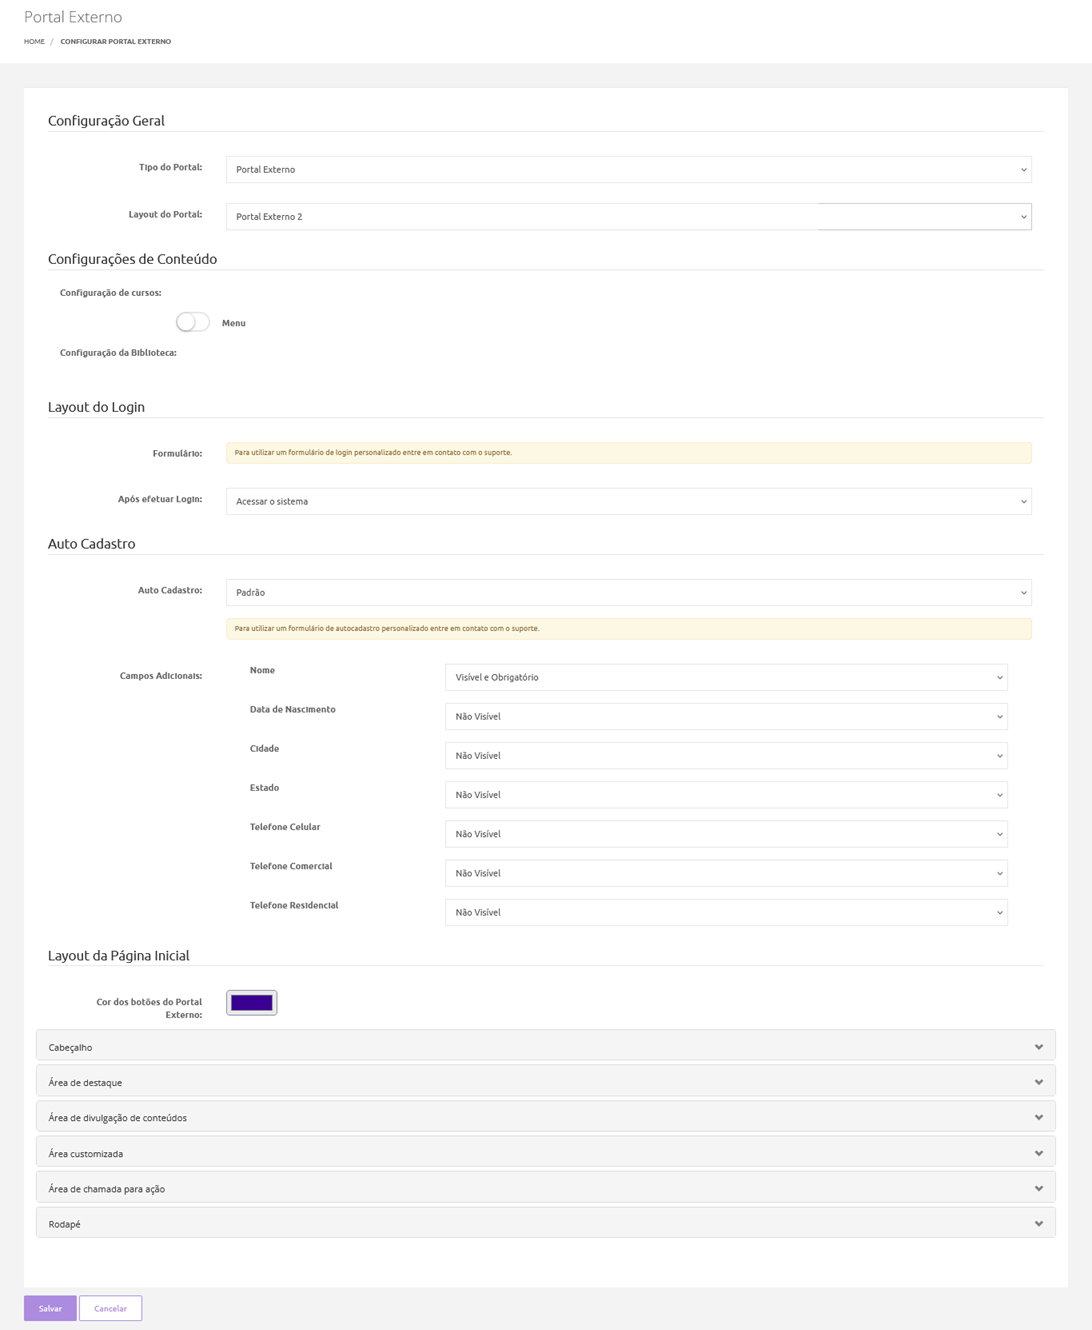Click the Área customizada chevron icon
This screenshot has height=1330, width=1092.
[x=1038, y=1153]
